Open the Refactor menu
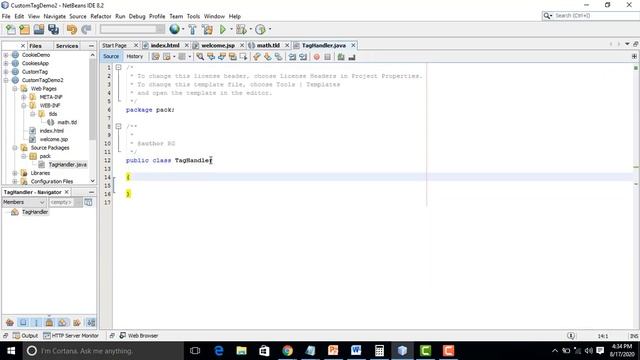Screen dimensions: 640x360 click(x=101, y=16)
